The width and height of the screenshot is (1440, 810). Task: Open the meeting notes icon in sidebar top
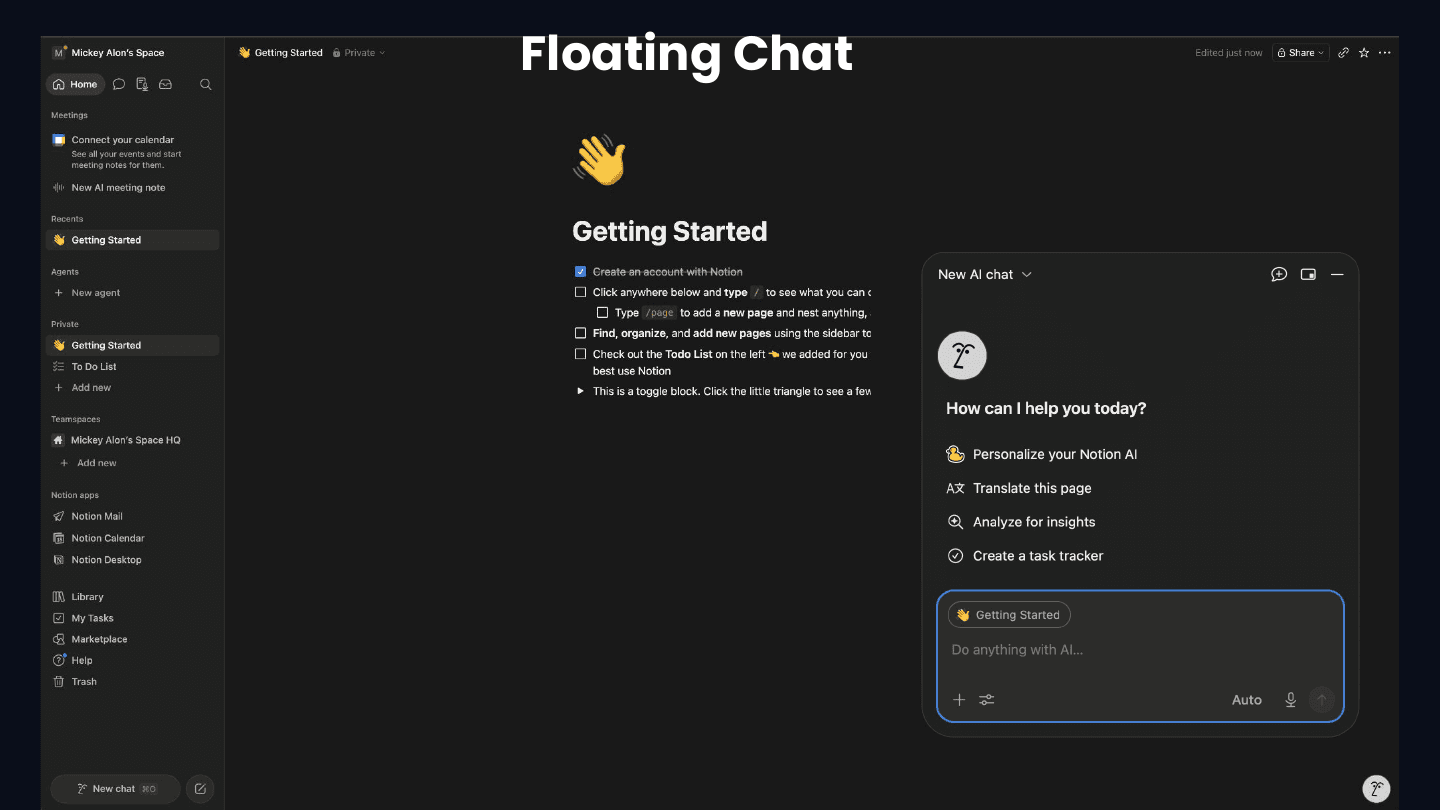pos(142,85)
